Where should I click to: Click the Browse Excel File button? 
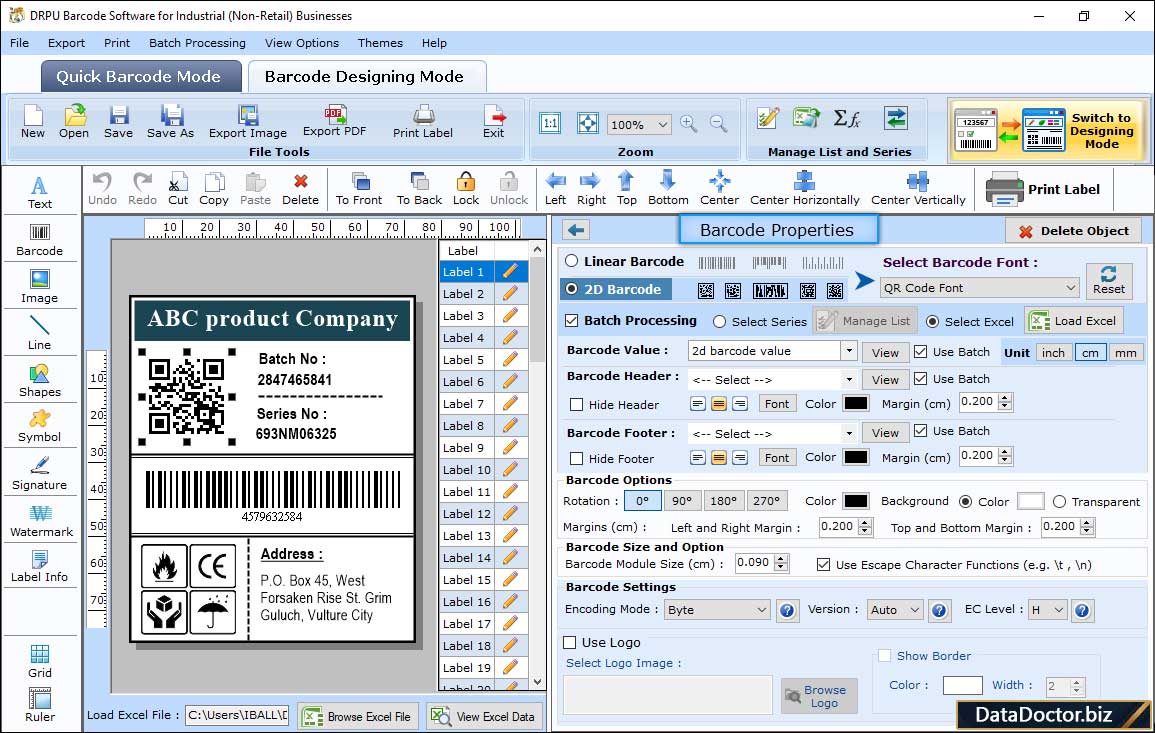click(359, 716)
